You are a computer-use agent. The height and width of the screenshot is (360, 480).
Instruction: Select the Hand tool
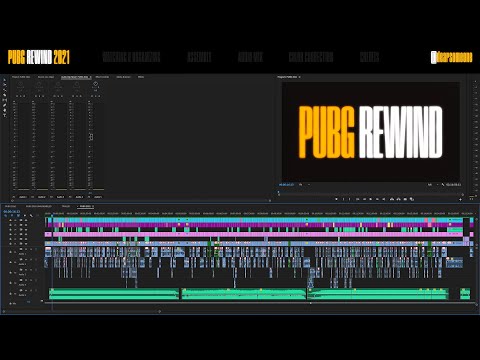point(5,110)
